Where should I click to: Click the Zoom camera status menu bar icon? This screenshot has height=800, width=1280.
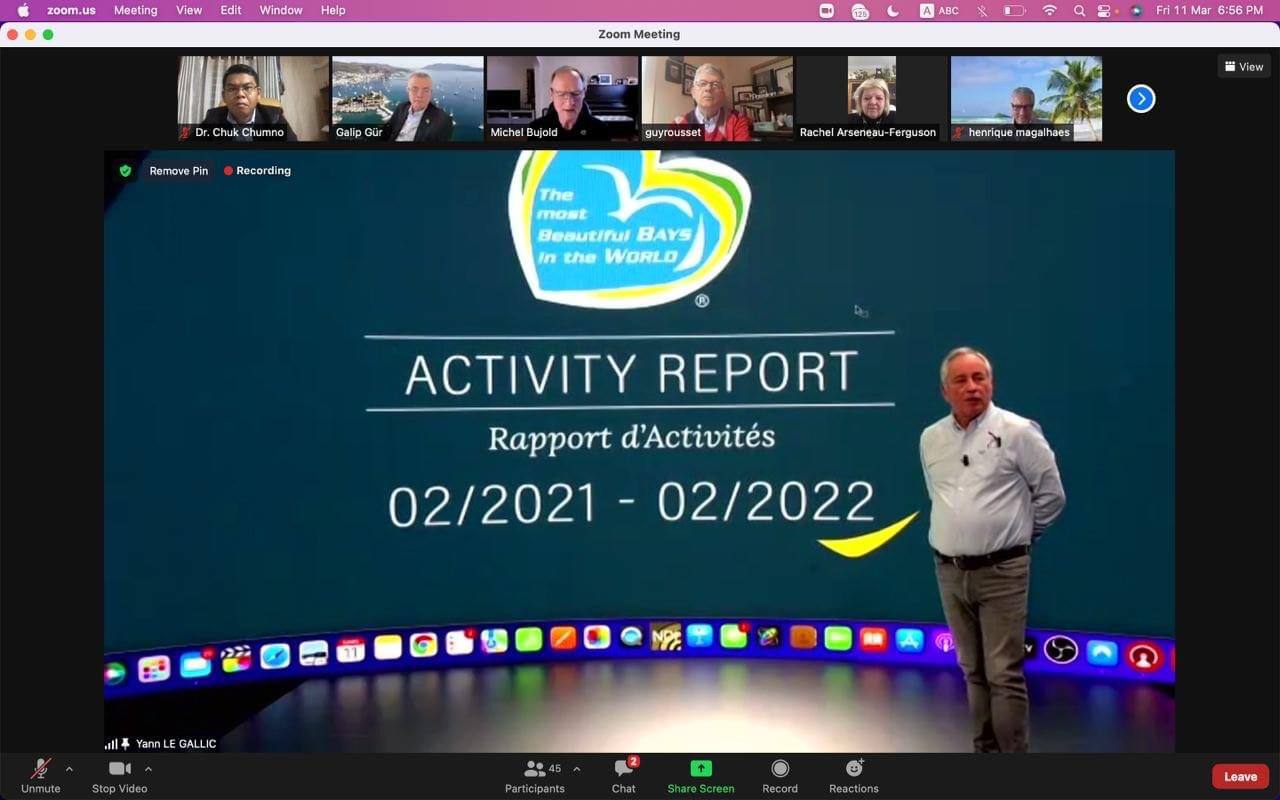point(827,10)
